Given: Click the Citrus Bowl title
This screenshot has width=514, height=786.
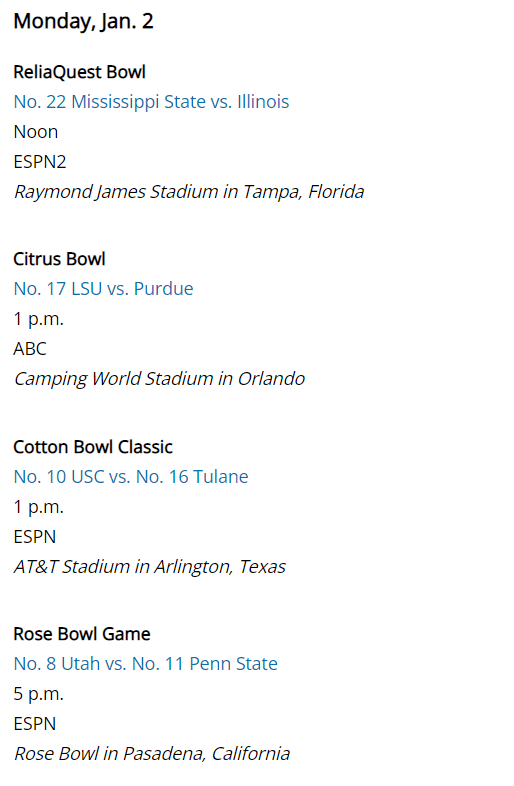Looking at the screenshot, I should pos(59,259).
